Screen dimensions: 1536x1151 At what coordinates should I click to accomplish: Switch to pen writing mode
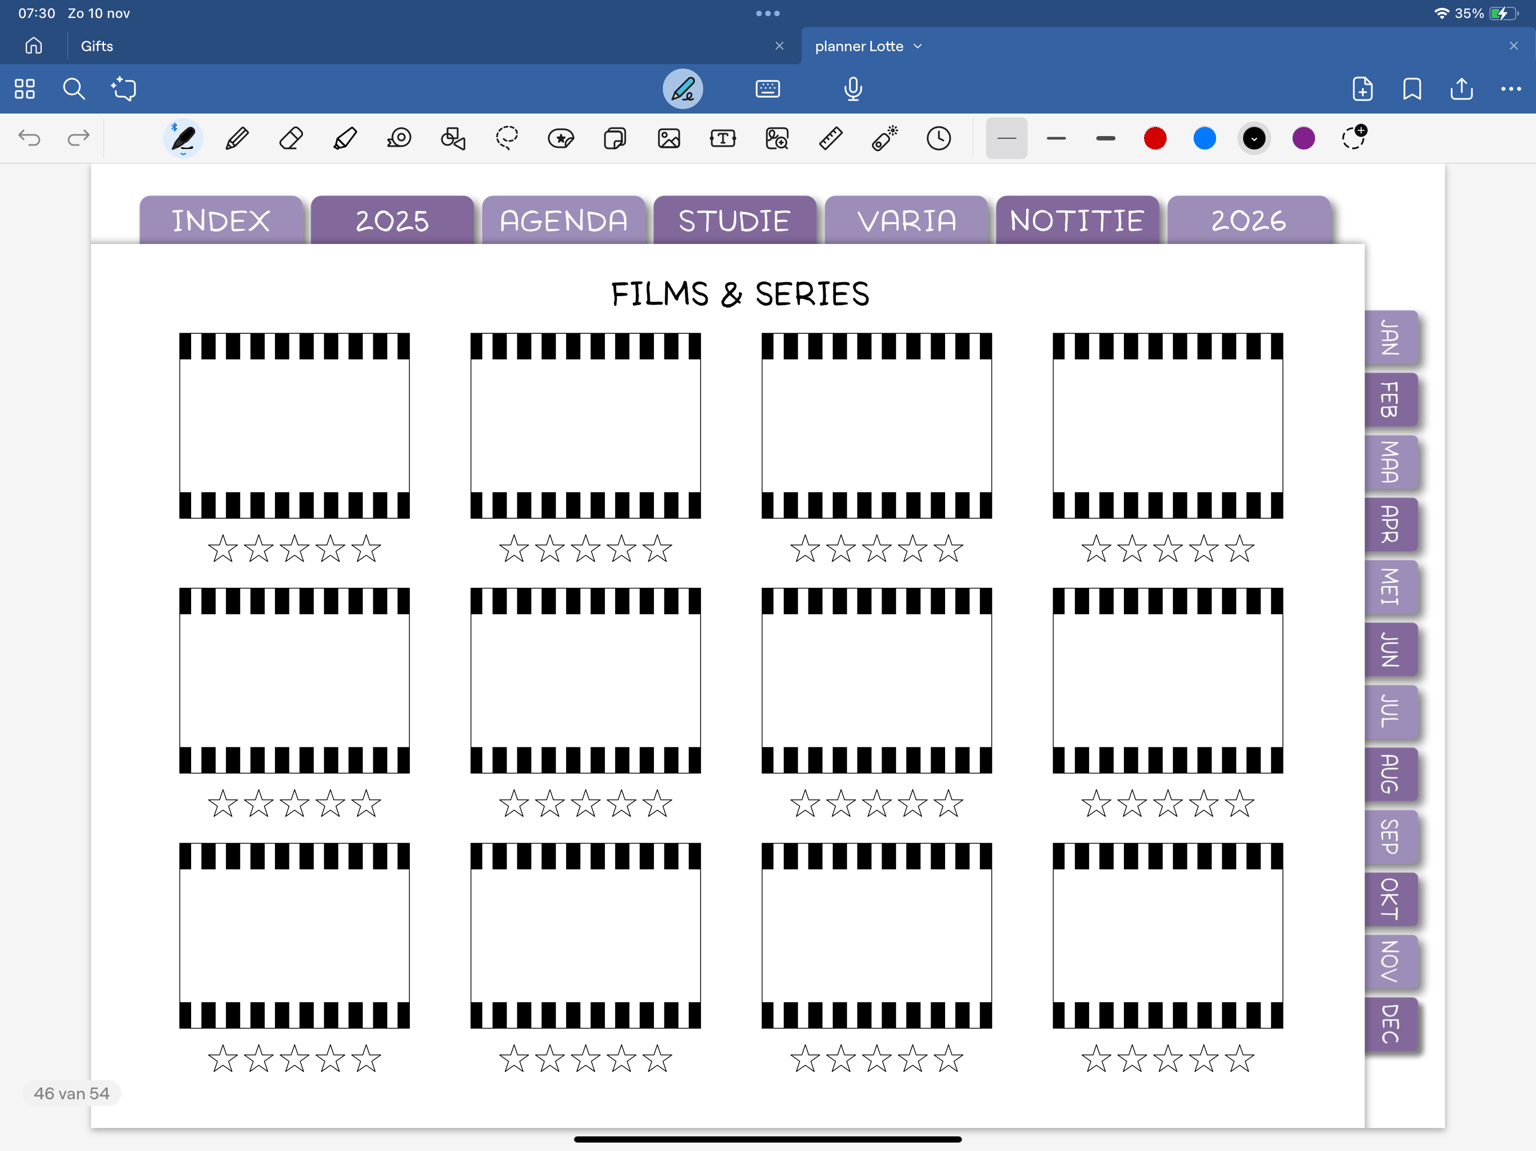pos(683,89)
